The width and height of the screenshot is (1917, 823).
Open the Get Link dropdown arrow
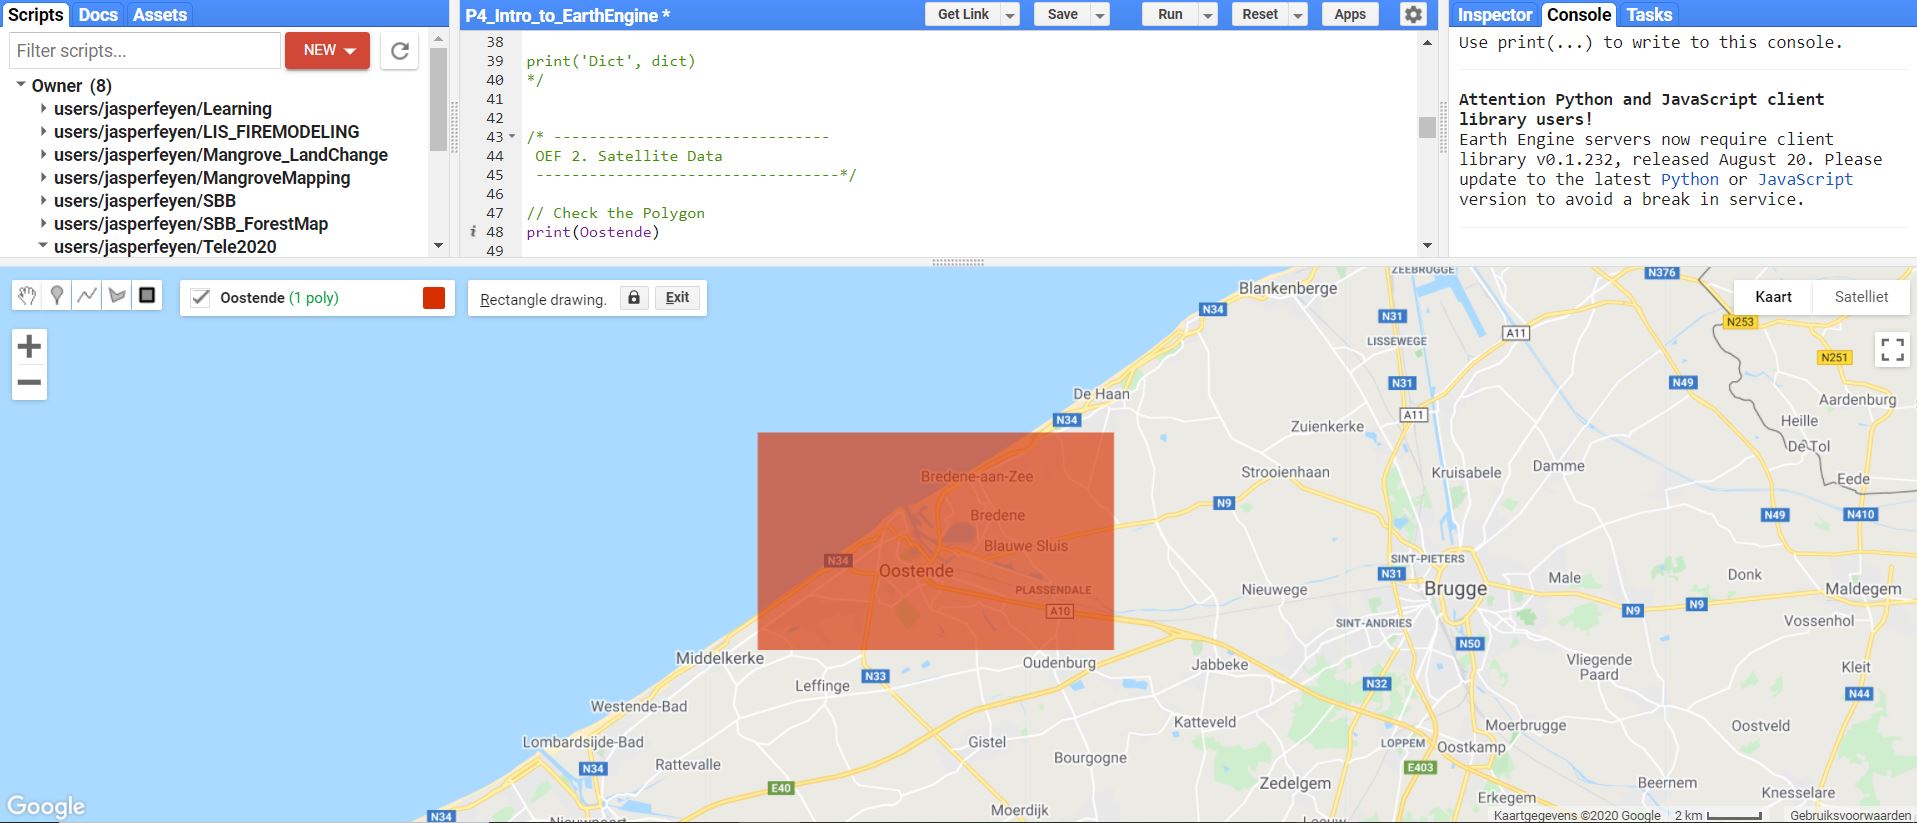pos(1010,15)
